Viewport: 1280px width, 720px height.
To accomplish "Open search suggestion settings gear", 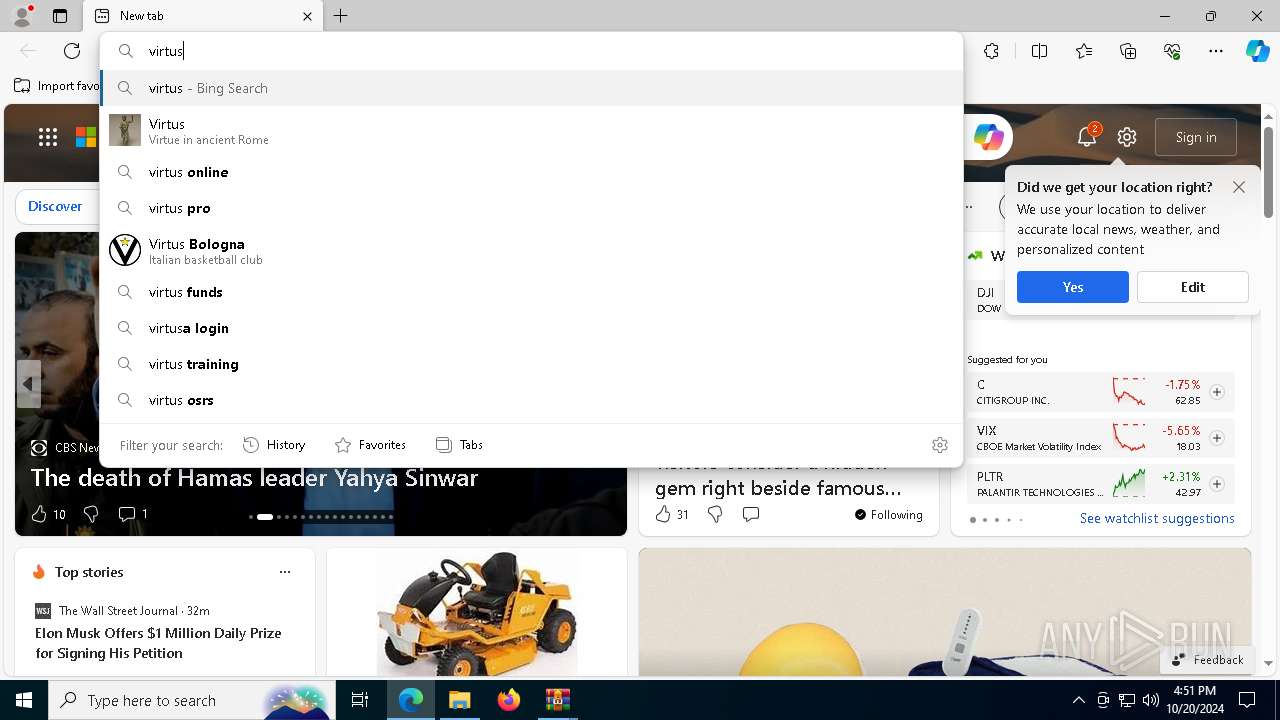I will click(x=940, y=445).
